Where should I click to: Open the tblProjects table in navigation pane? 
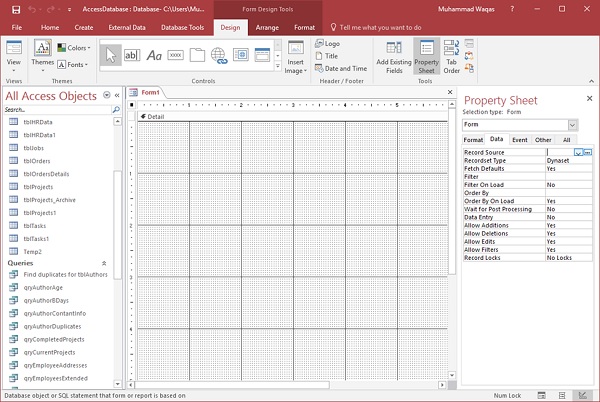(41, 186)
